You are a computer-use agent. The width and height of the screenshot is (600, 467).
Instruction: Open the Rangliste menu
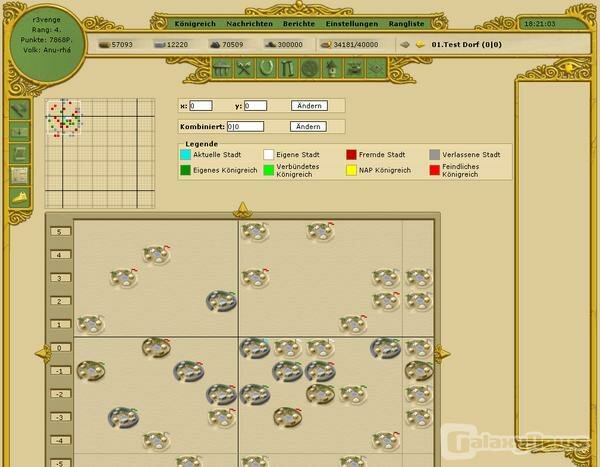tap(408, 21)
